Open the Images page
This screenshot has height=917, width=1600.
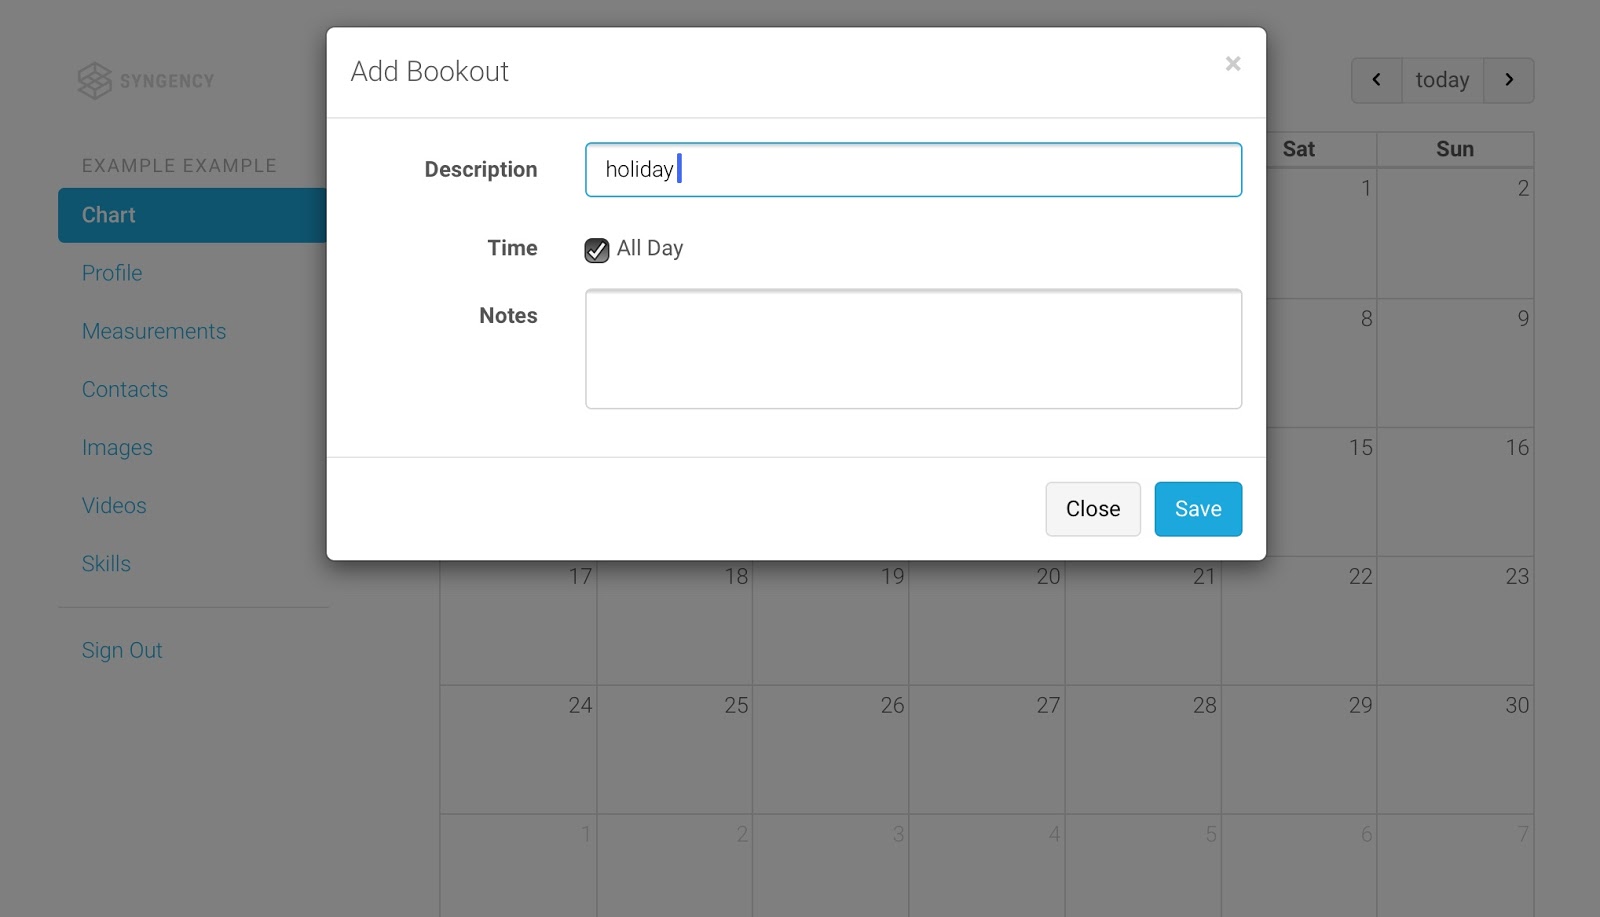(117, 447)
